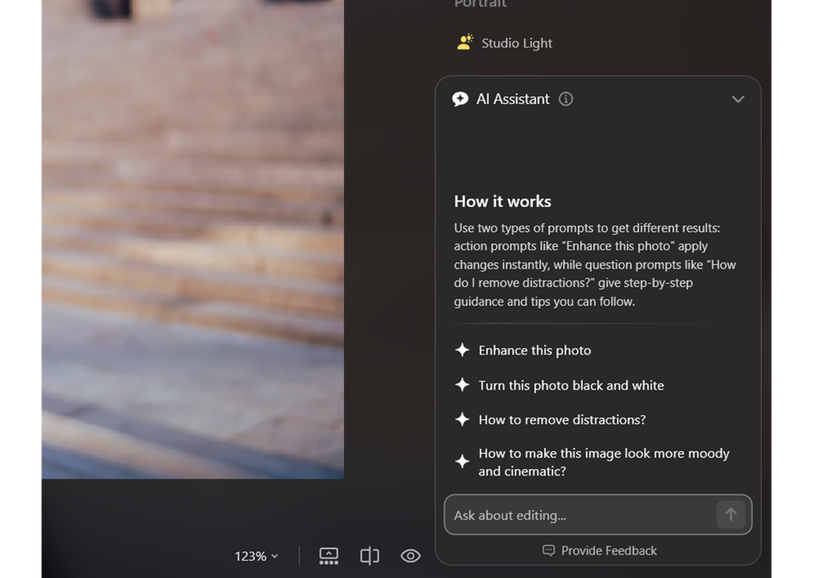Image resolution: width=840 pixels, height=578 pixels.
Task: Collapse the AI Assistant panel chevron
Action: coord(738,99)
